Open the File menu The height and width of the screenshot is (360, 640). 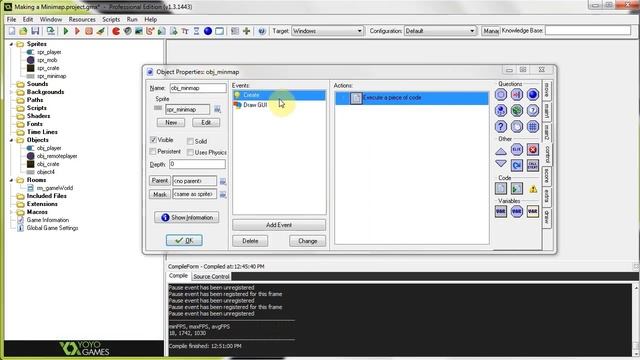11,19
